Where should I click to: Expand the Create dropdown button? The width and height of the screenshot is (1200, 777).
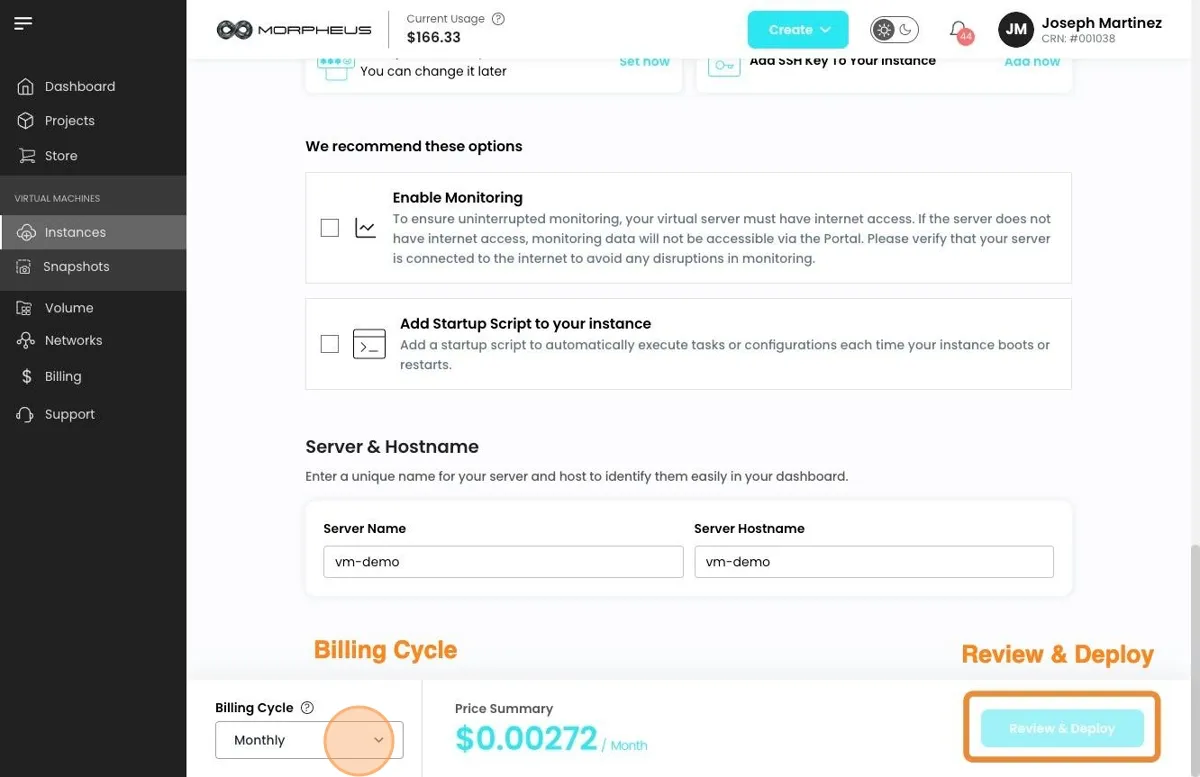[798, 30]
